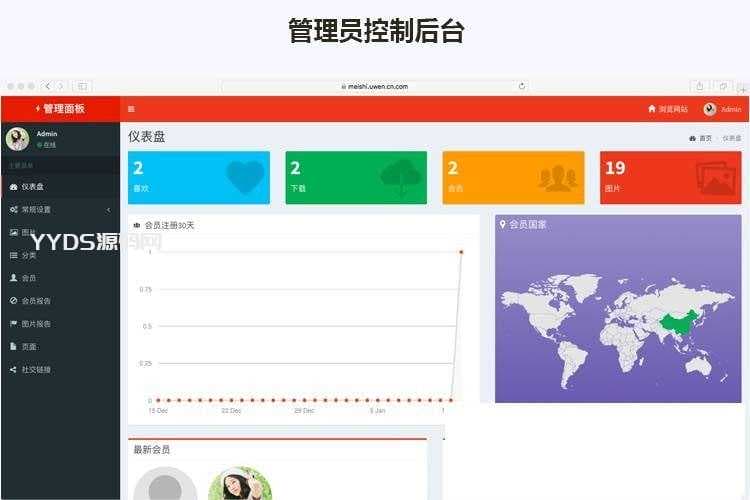Open 会员报告 in the sidebar menu
Screen dimensions: 750x500
pos(60,300)
